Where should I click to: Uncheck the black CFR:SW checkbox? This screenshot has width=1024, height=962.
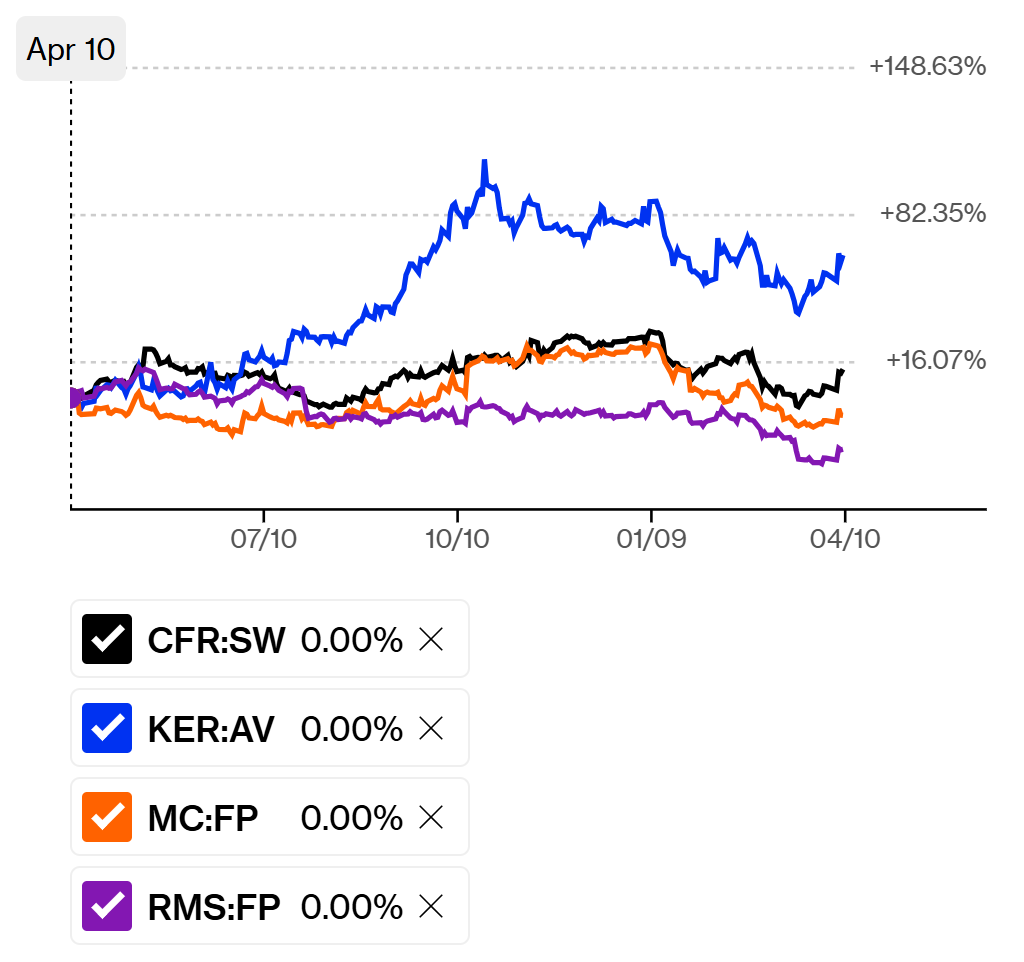coord(106,639)
